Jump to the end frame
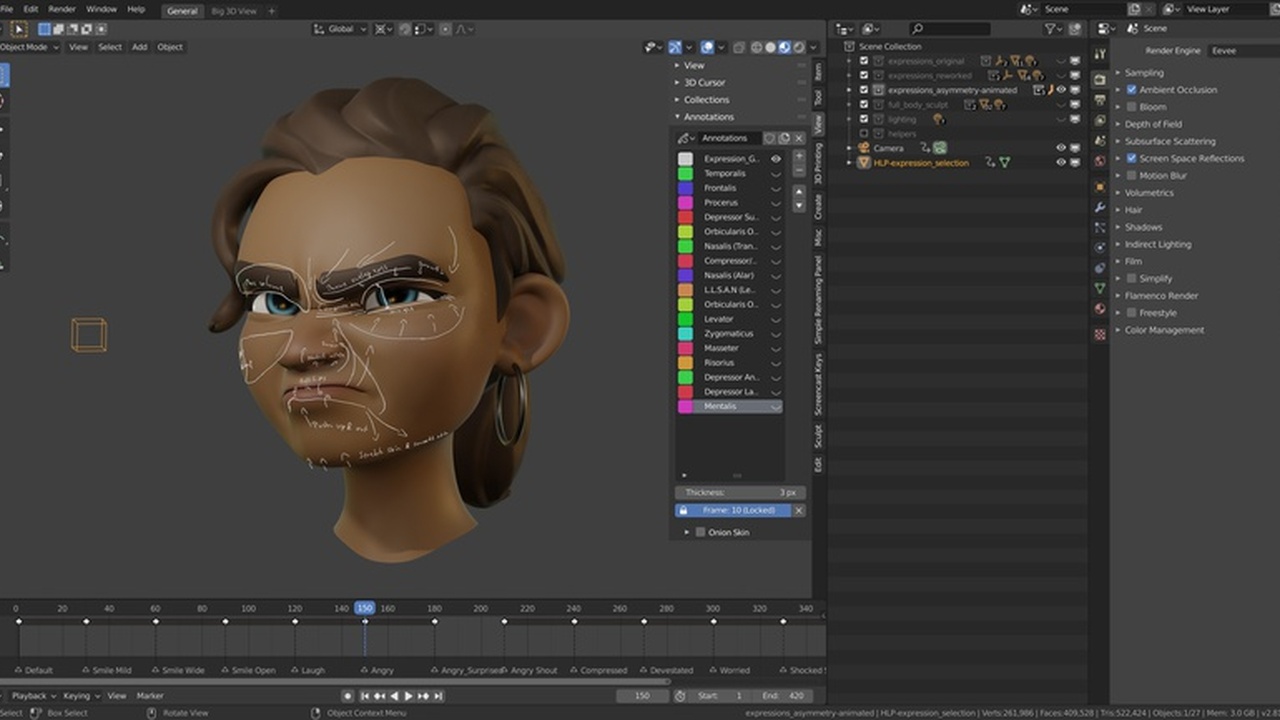The height and width of the screenshot is (720, 1280). pos(437,696)
